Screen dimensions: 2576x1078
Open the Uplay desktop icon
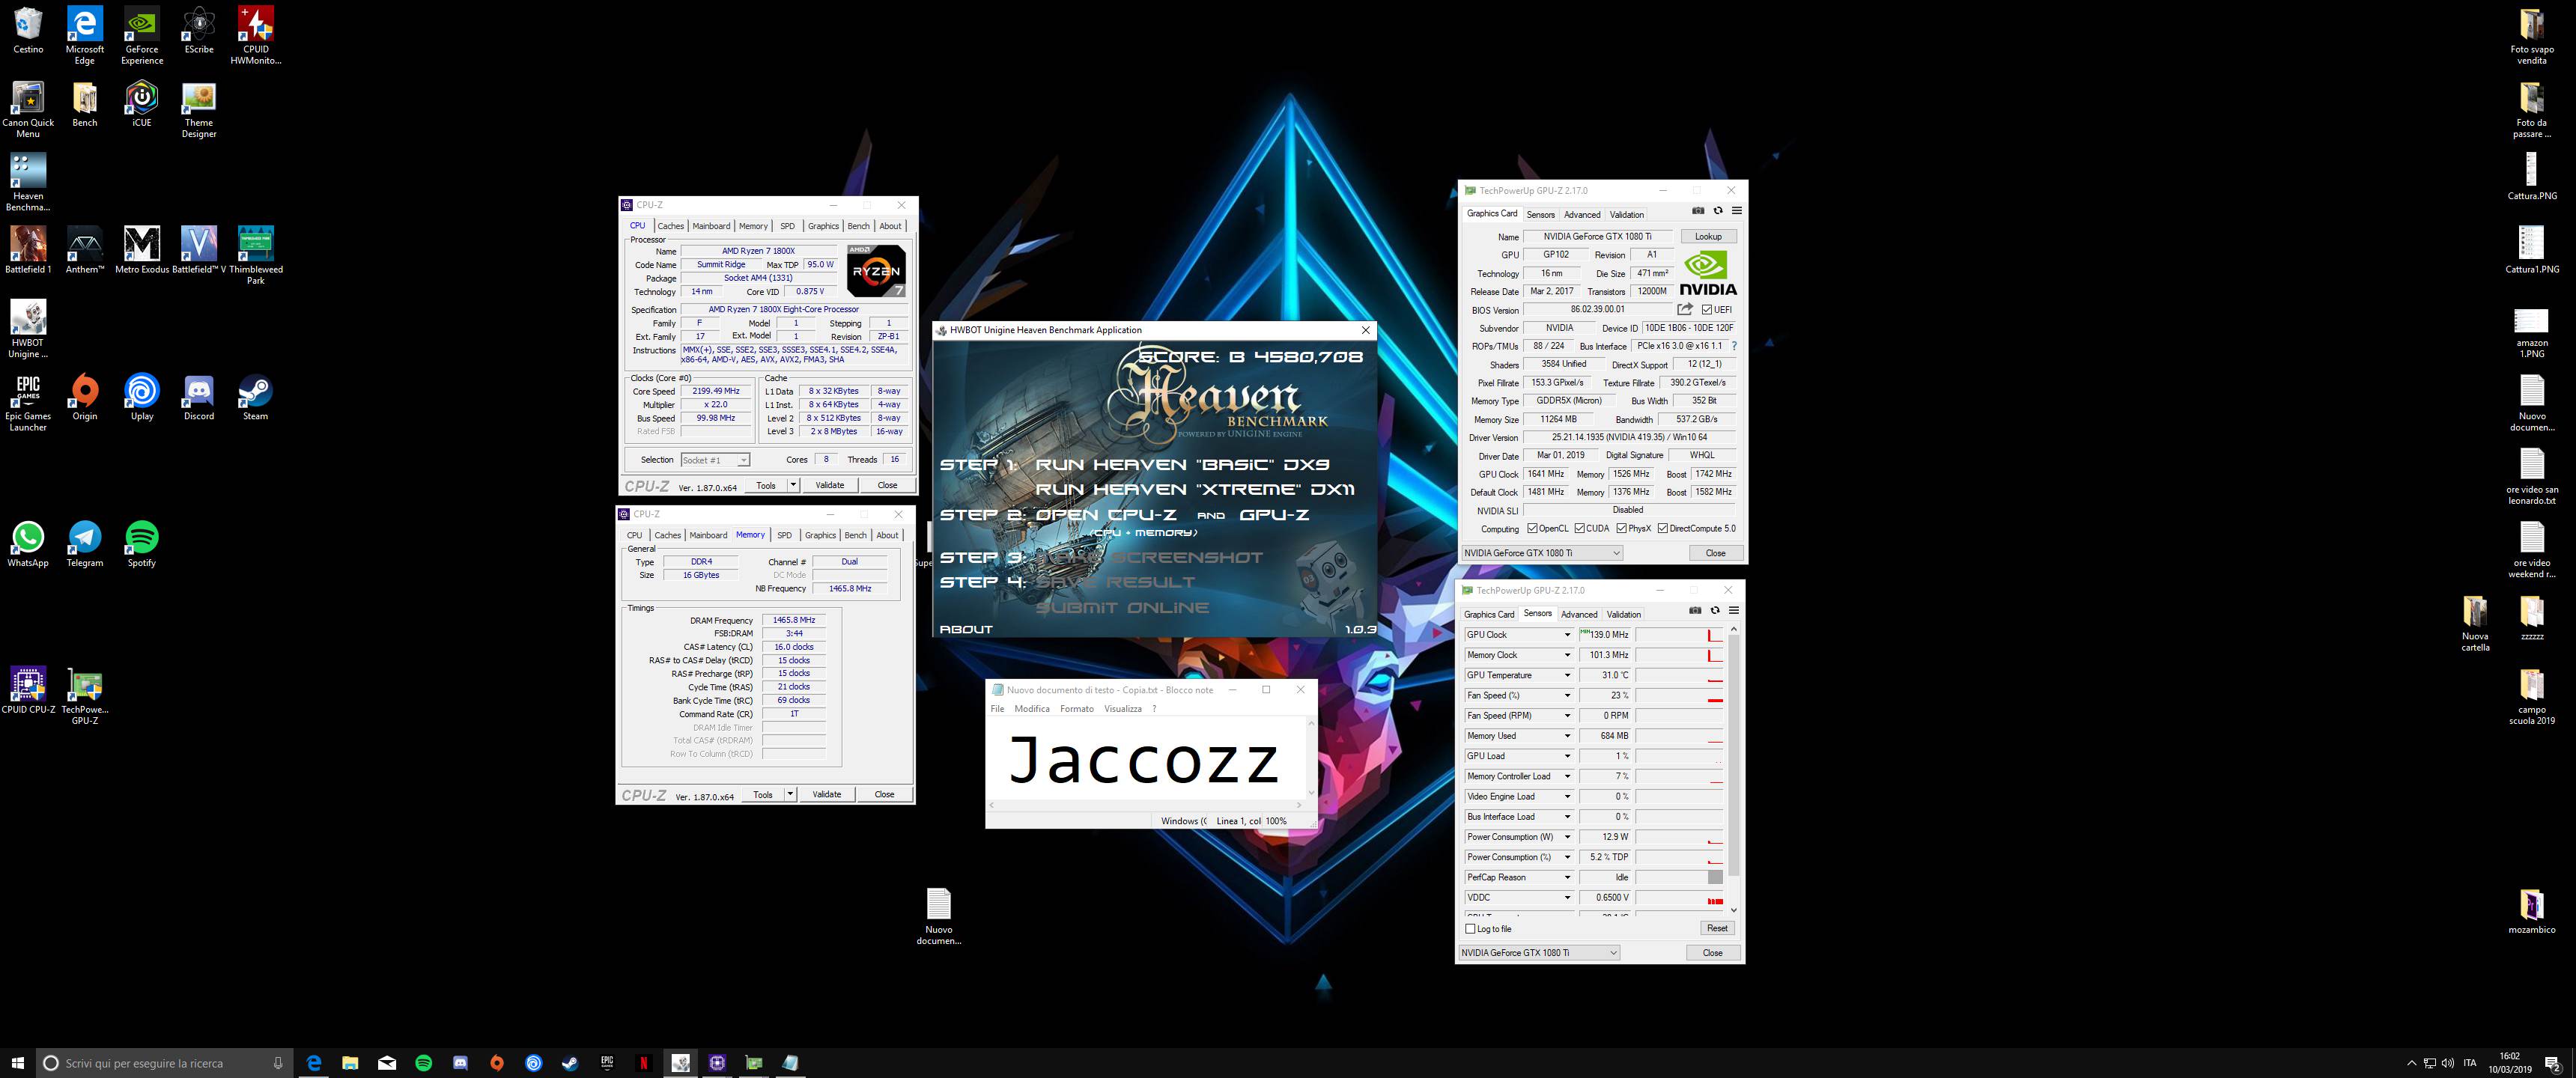142,397
